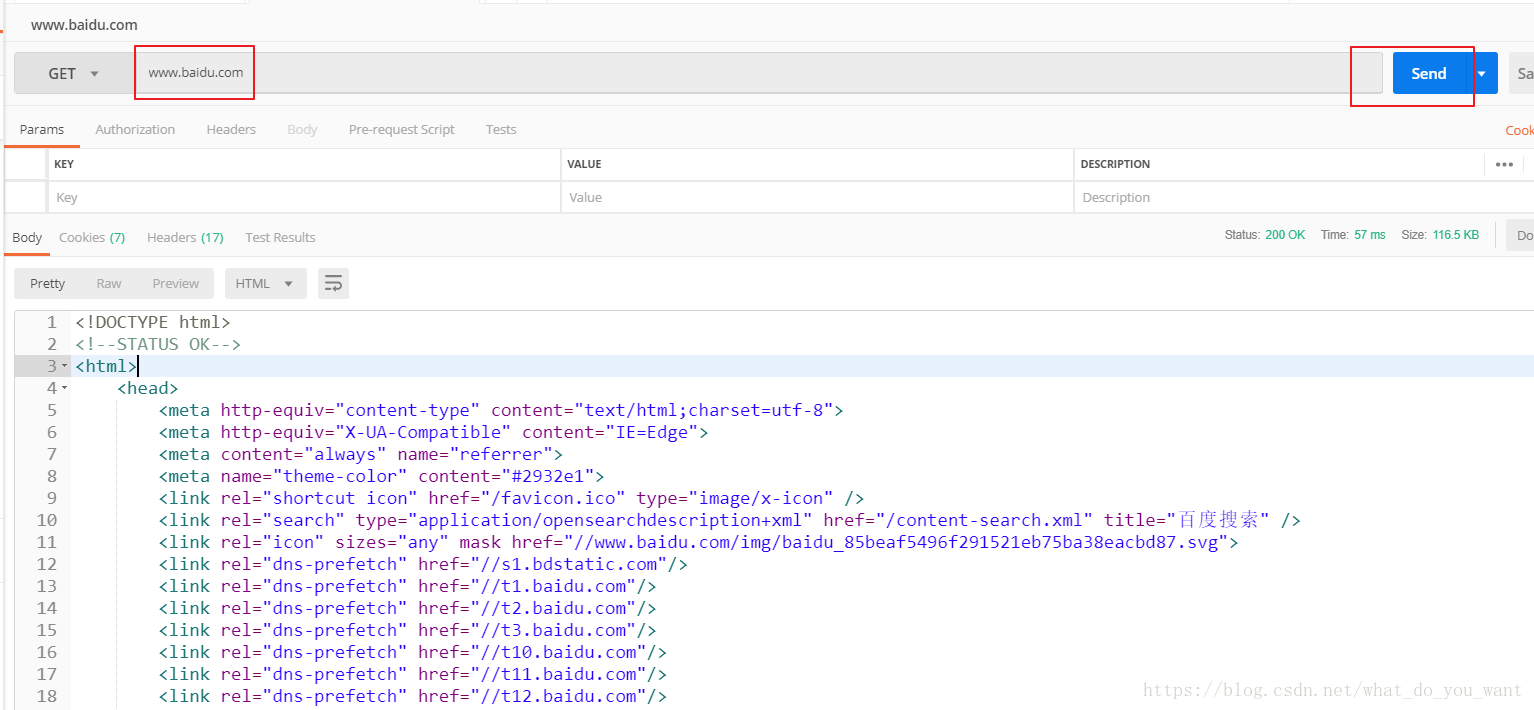Click the //t1.baidu.com dns-prefetch line
Image resolution: width=1534 pixels, height=710 pixels.
tap(407, 586)
